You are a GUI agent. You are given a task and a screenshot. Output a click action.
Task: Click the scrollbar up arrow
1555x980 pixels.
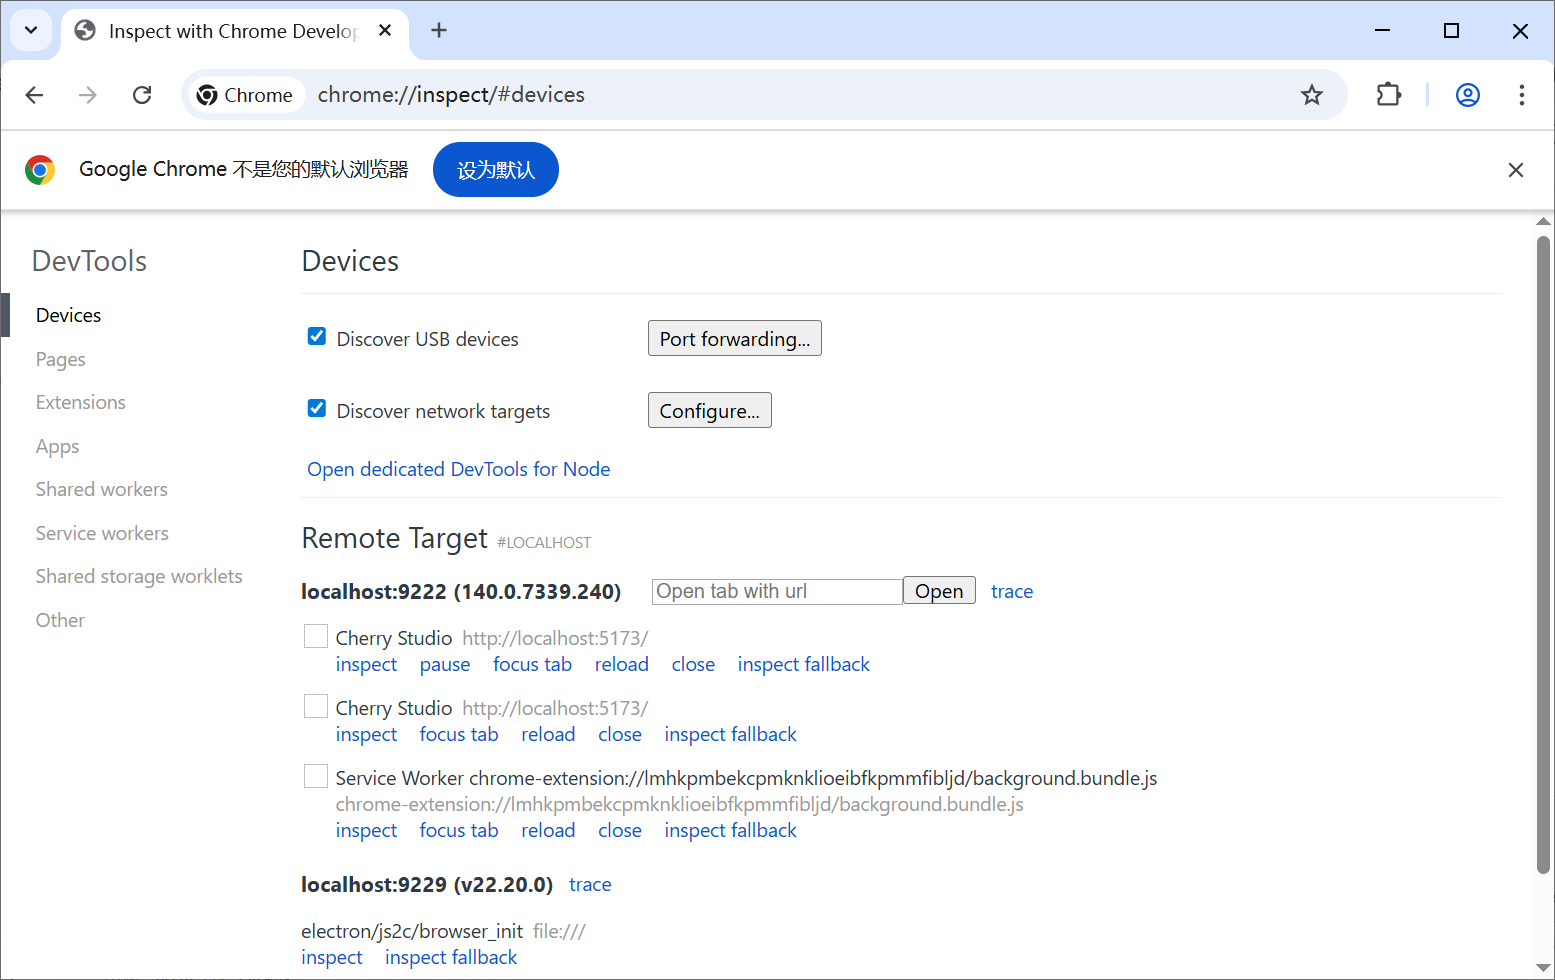(1543, 222)
